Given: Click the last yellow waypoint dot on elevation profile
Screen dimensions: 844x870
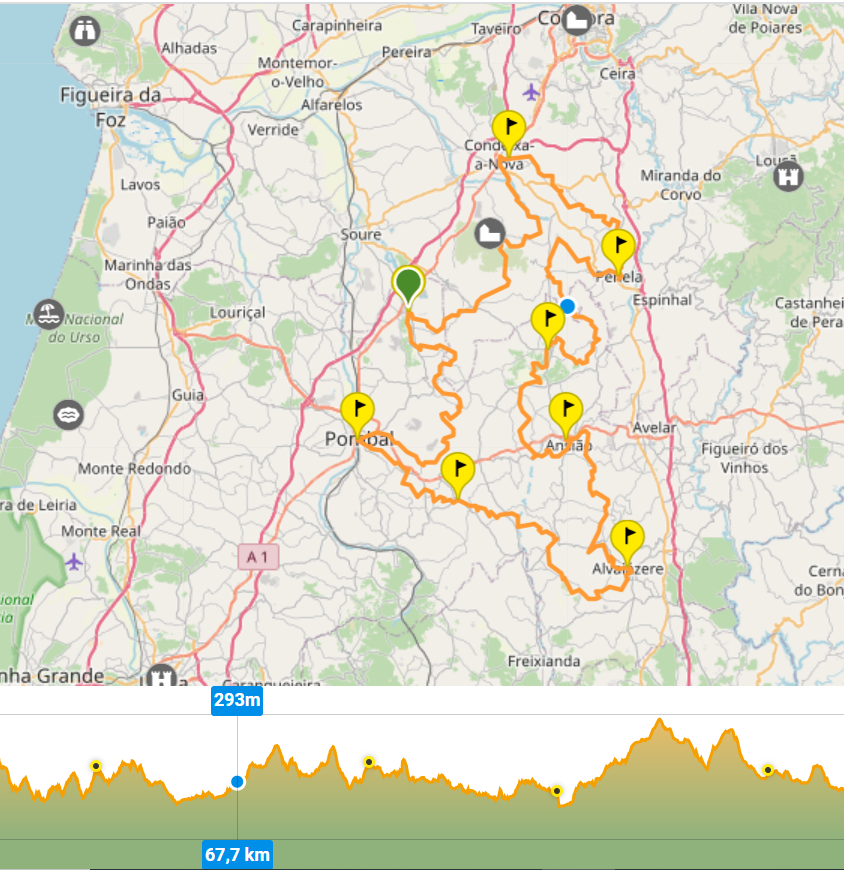Looking at the screenshot, I should point(767,769).
